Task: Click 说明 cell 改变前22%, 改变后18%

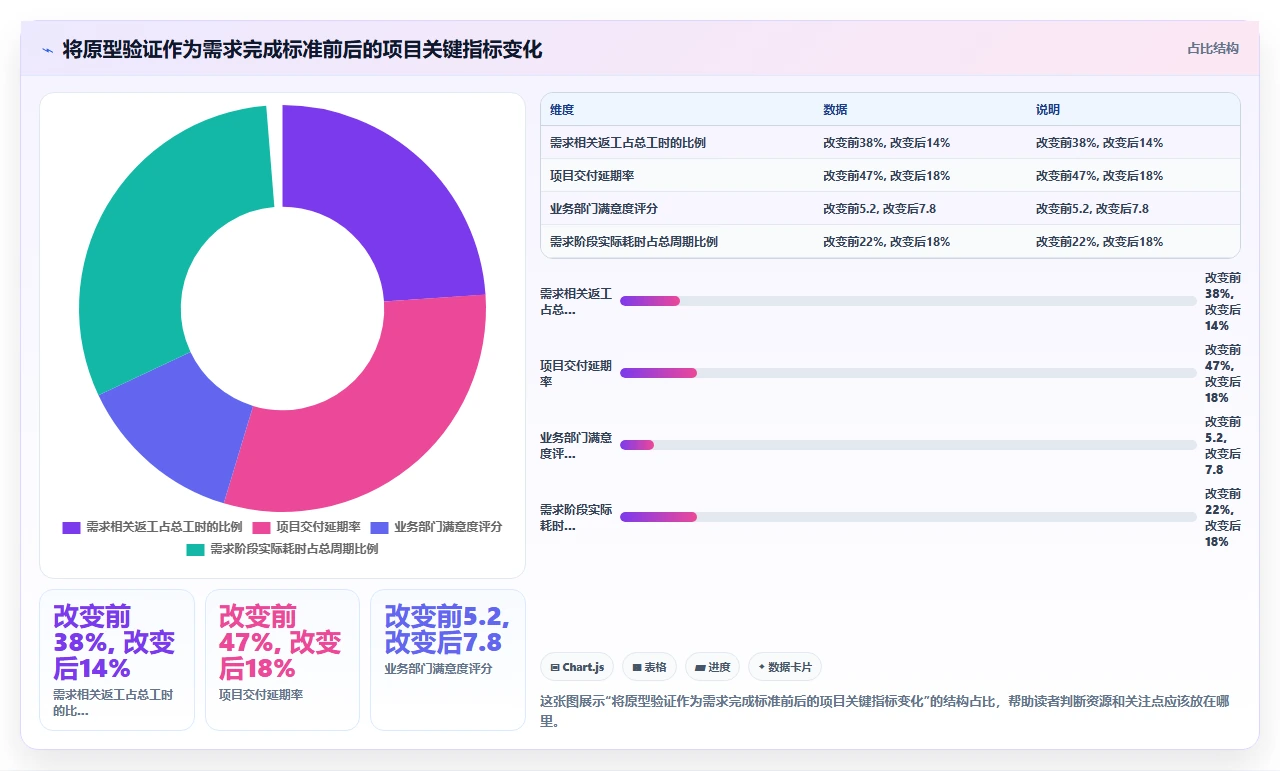Action: pos(1133,242)
